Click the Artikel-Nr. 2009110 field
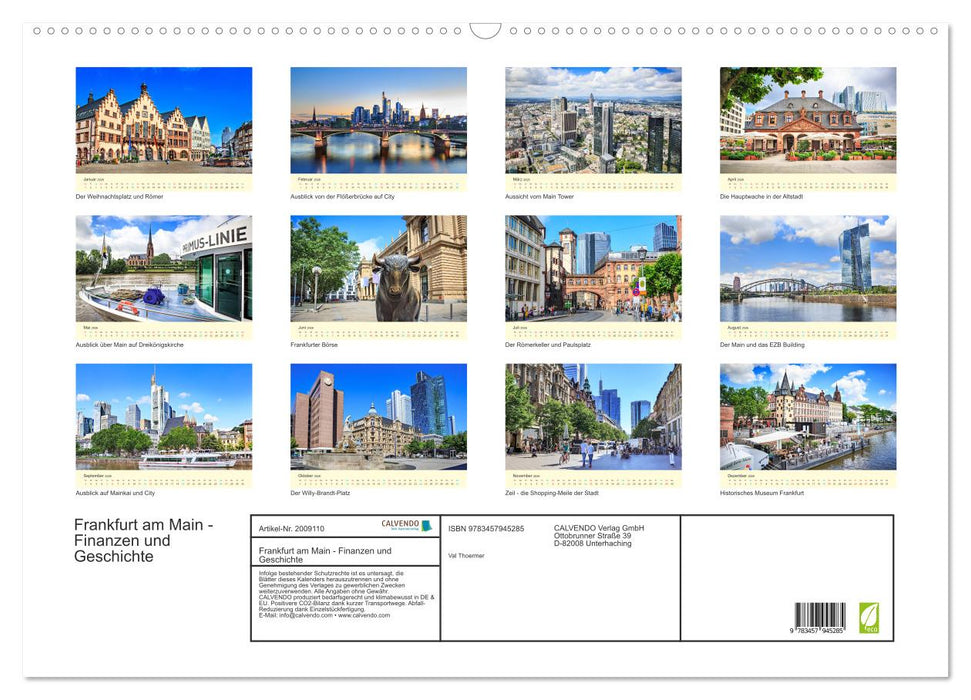 pos(292,529)
